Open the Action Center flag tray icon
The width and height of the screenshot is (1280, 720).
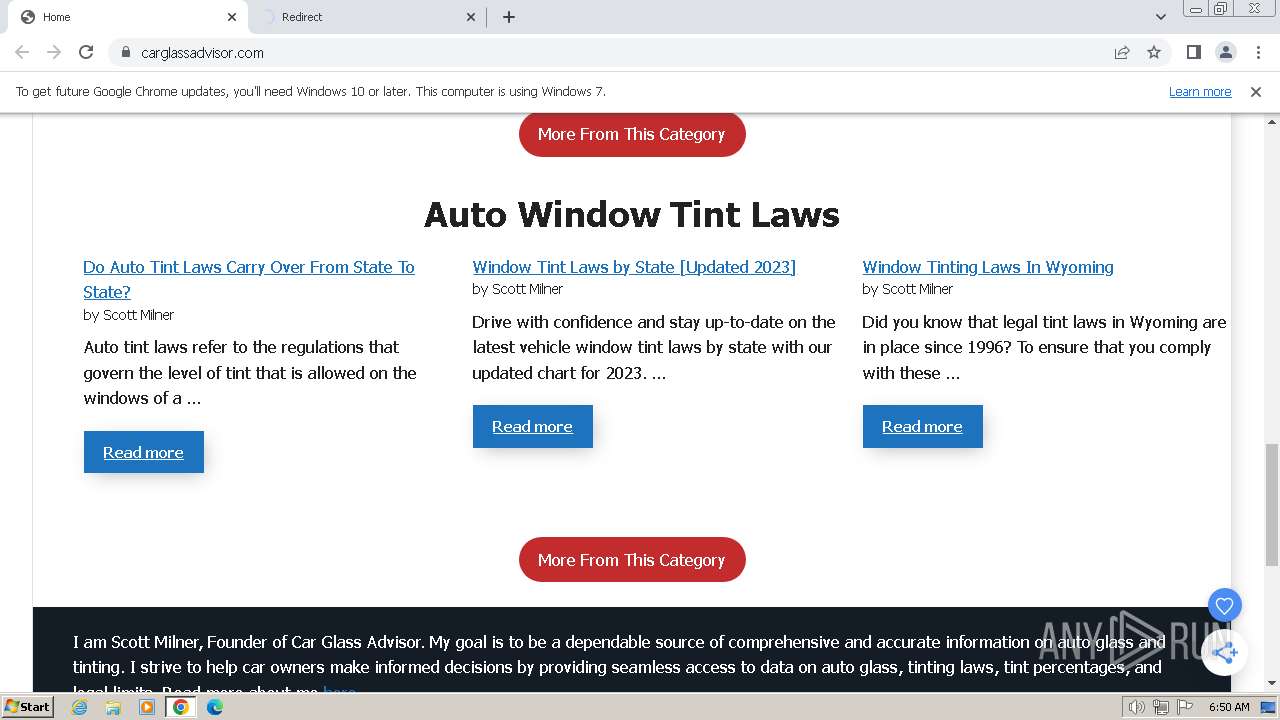1185,707
